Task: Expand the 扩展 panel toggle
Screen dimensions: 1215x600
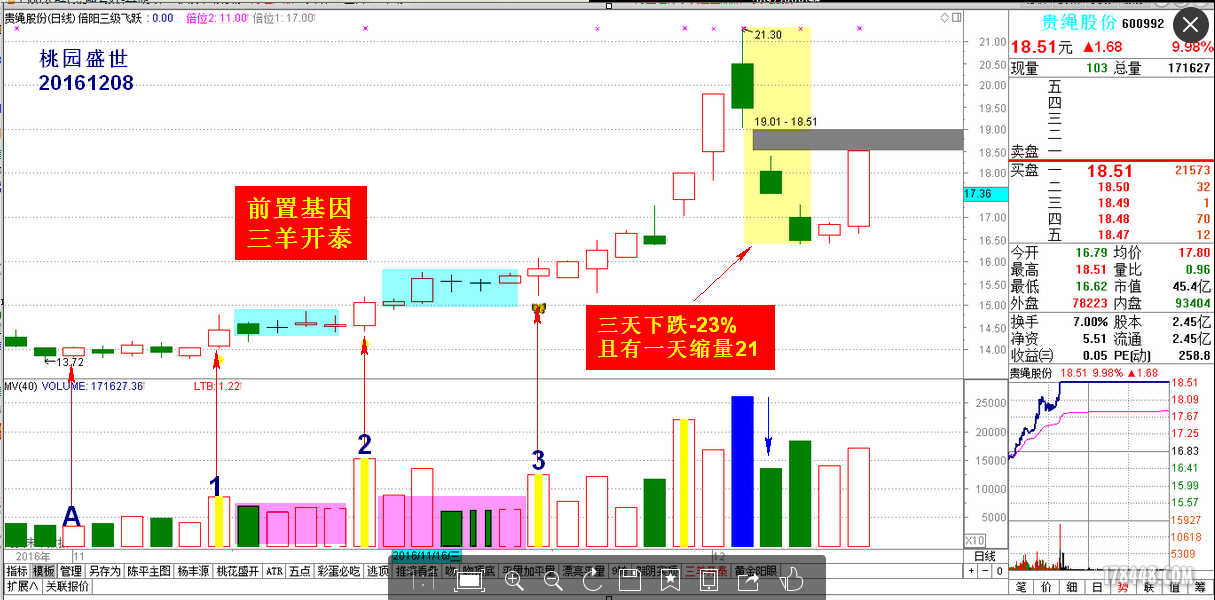Action: (x=23, y=587)
